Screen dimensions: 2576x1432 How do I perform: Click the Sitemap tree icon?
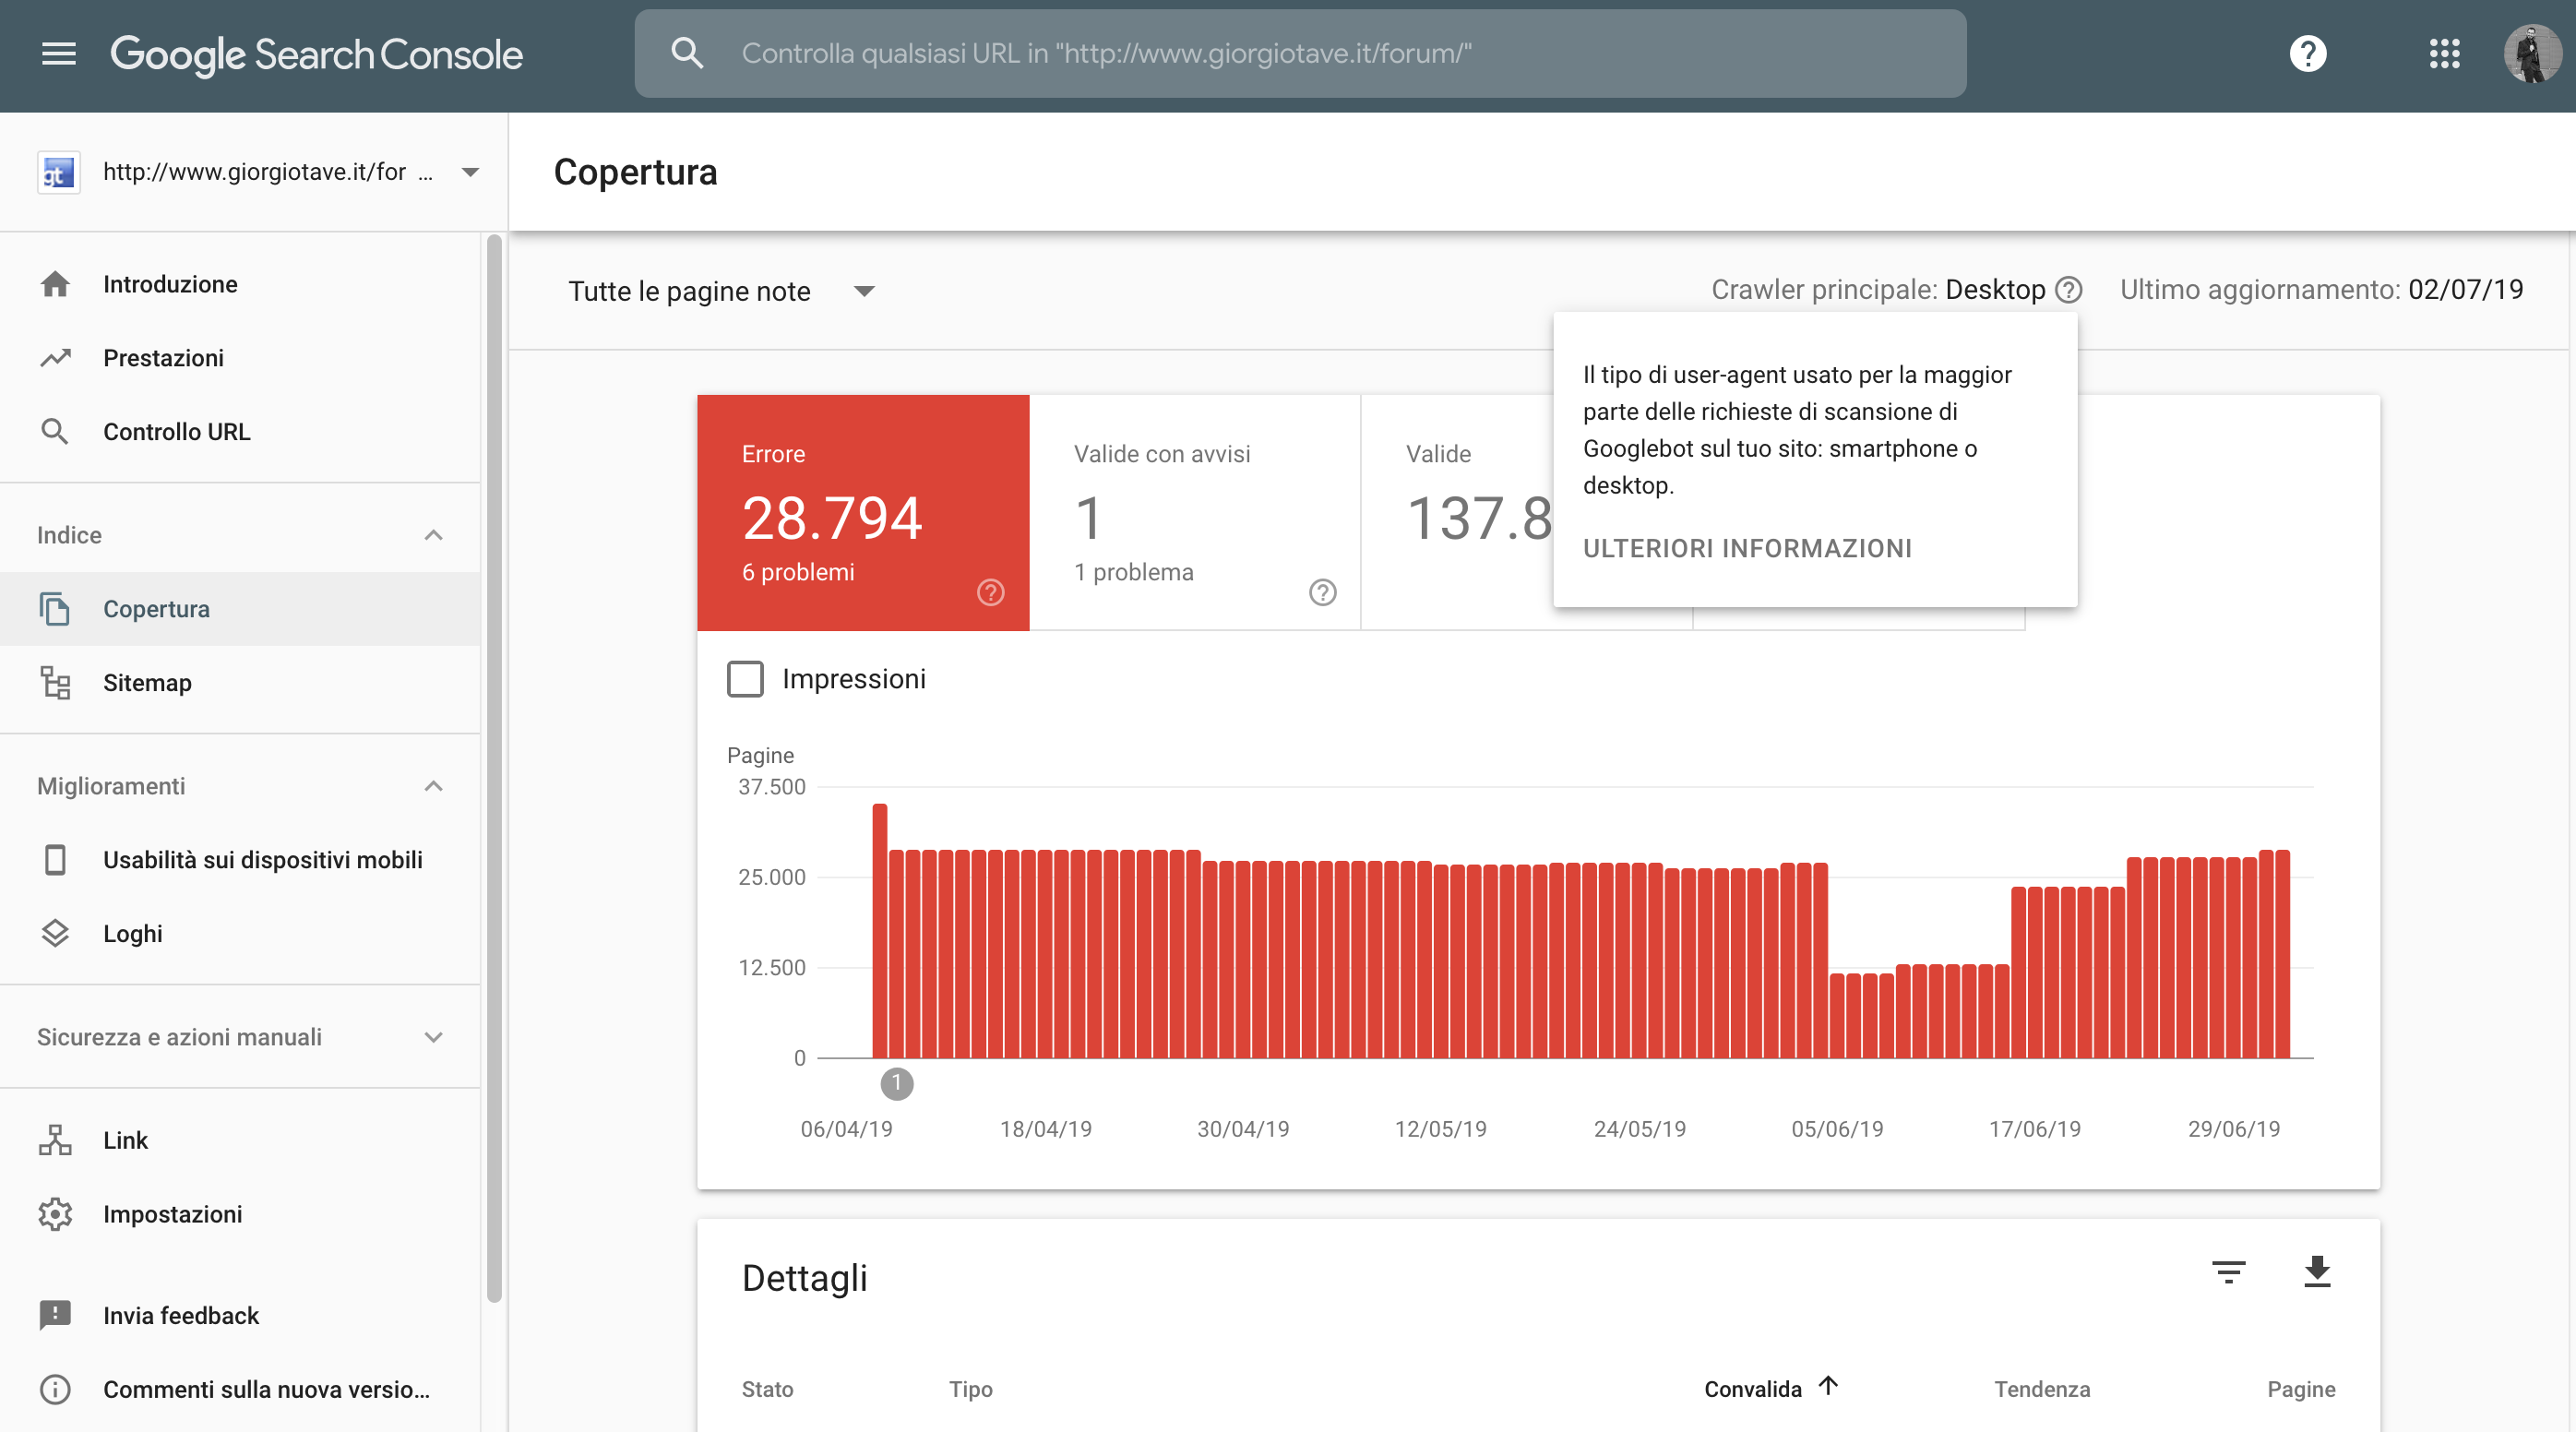[x=55, y=683]
